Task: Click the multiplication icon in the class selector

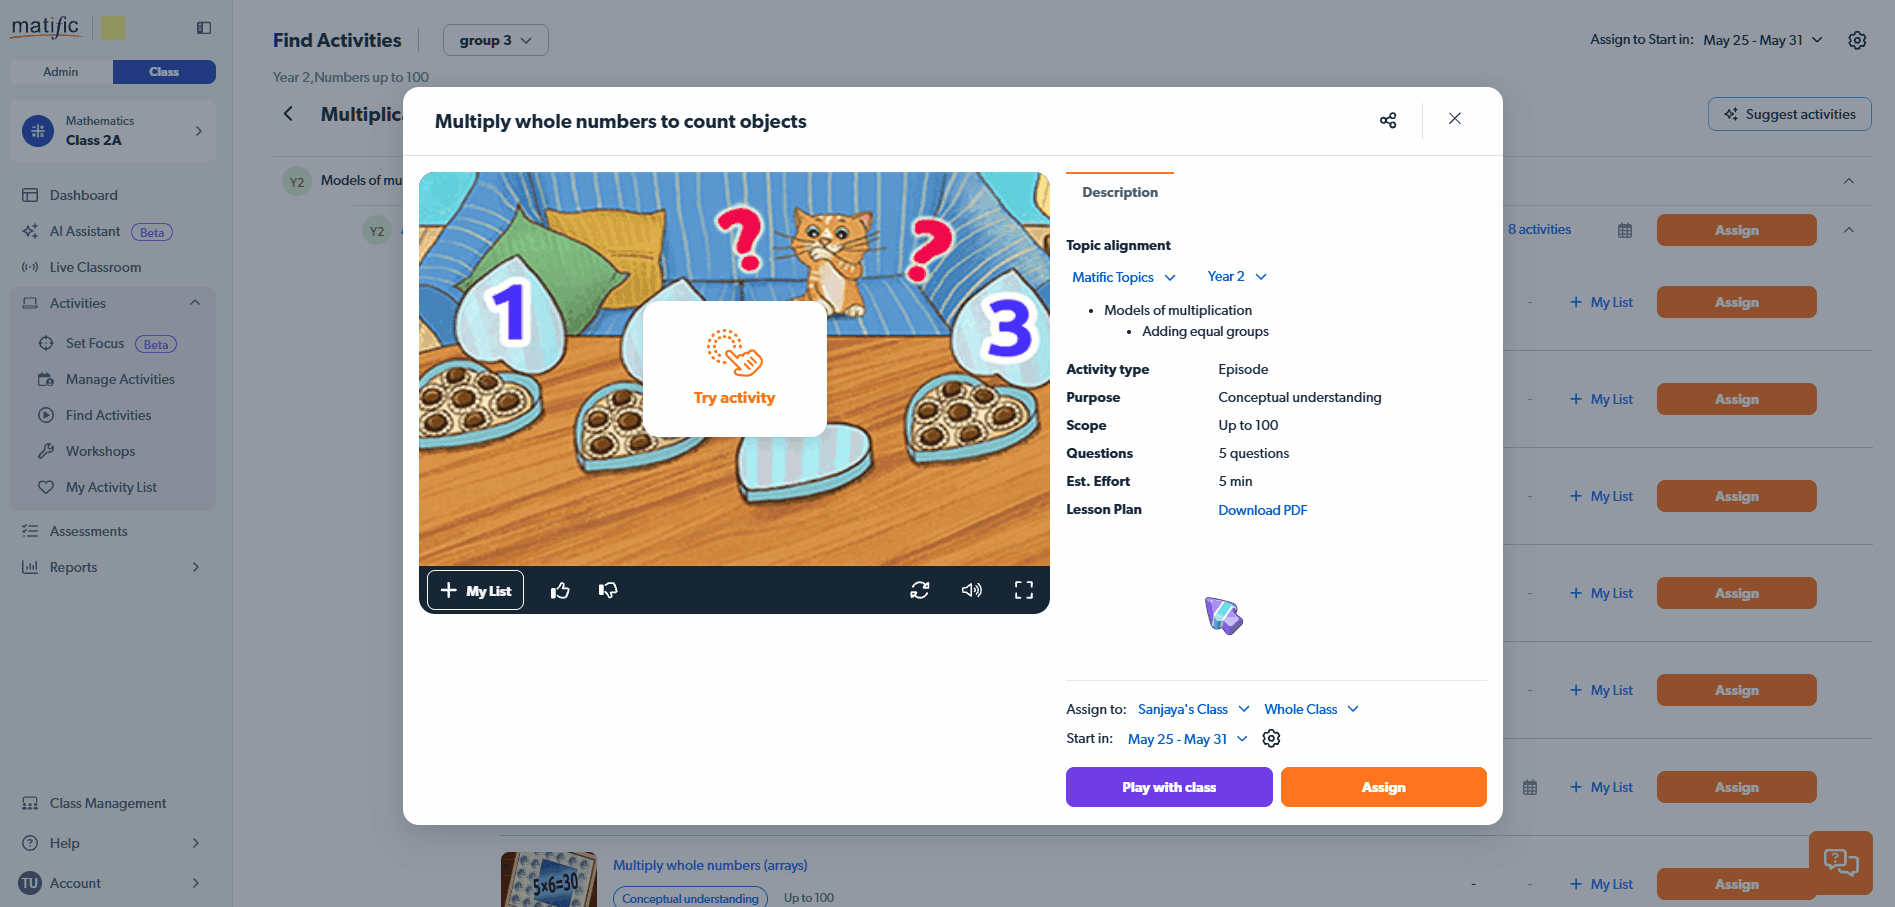Action: (38, 131)
